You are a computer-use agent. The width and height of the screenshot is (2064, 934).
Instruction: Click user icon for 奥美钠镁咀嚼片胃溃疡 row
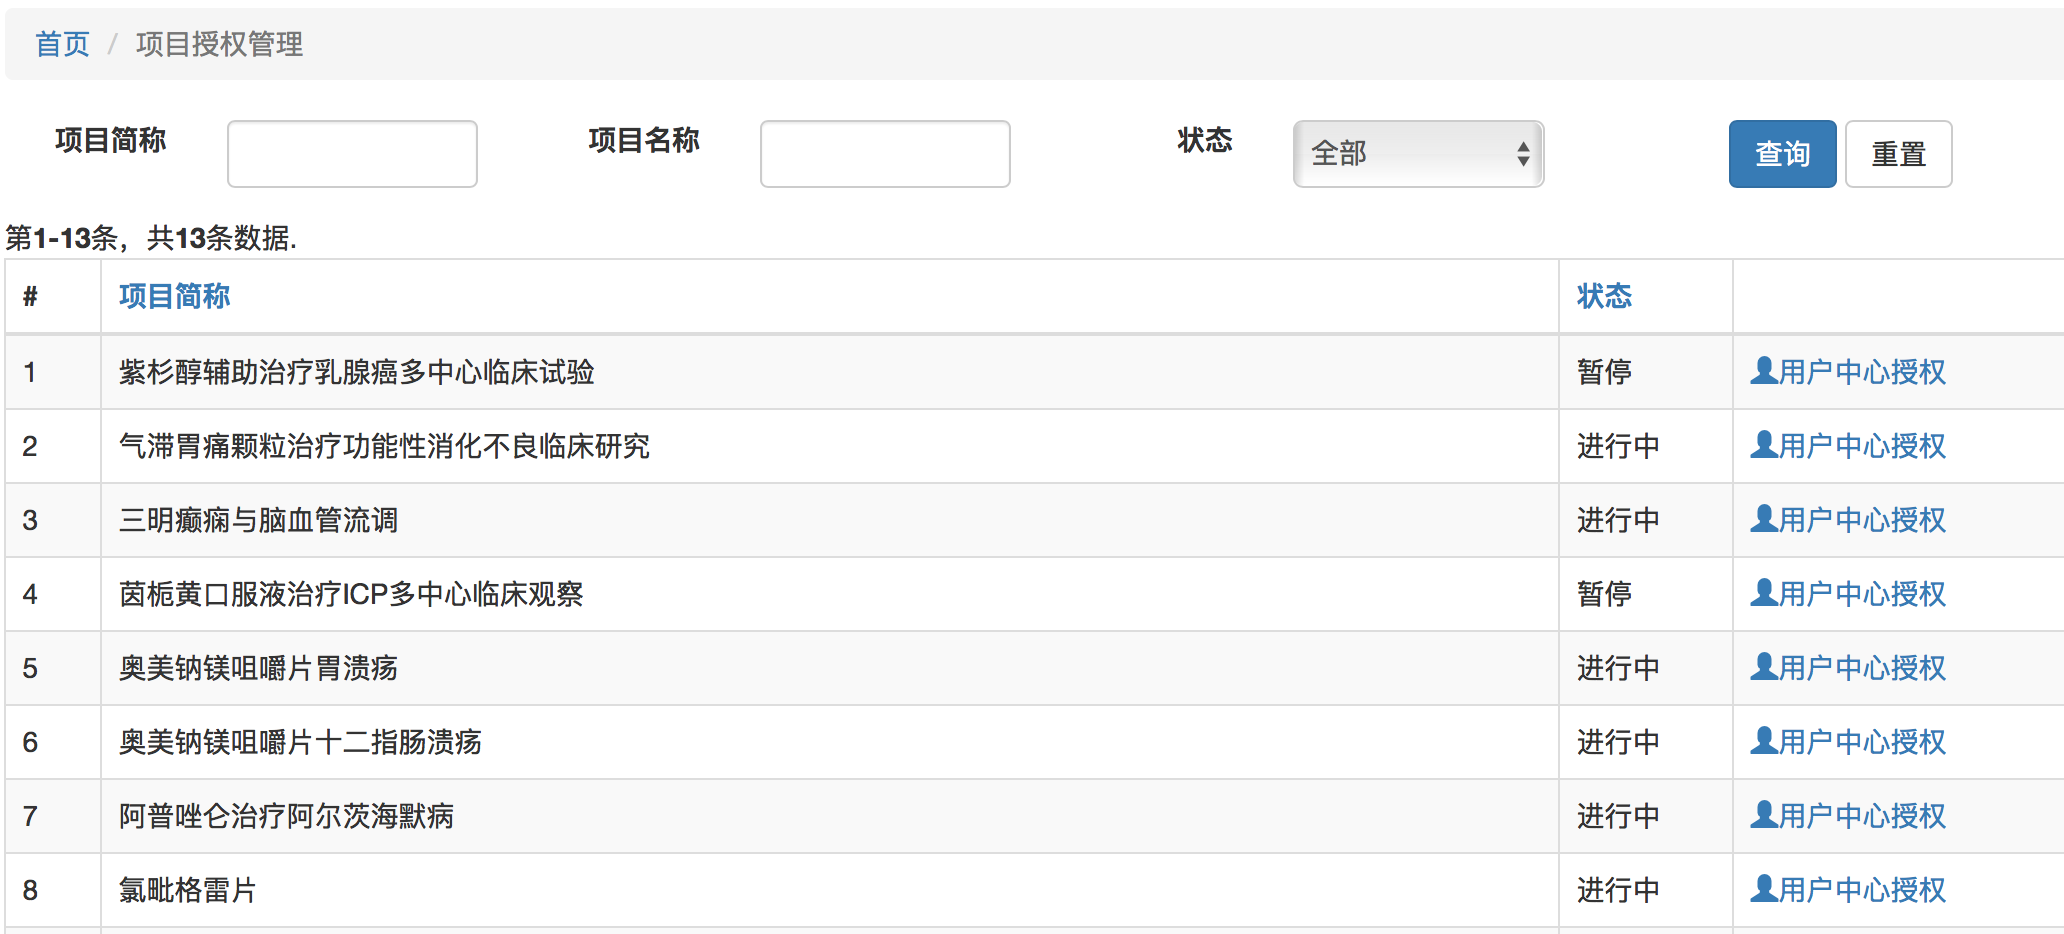(x=1763, y=667)
